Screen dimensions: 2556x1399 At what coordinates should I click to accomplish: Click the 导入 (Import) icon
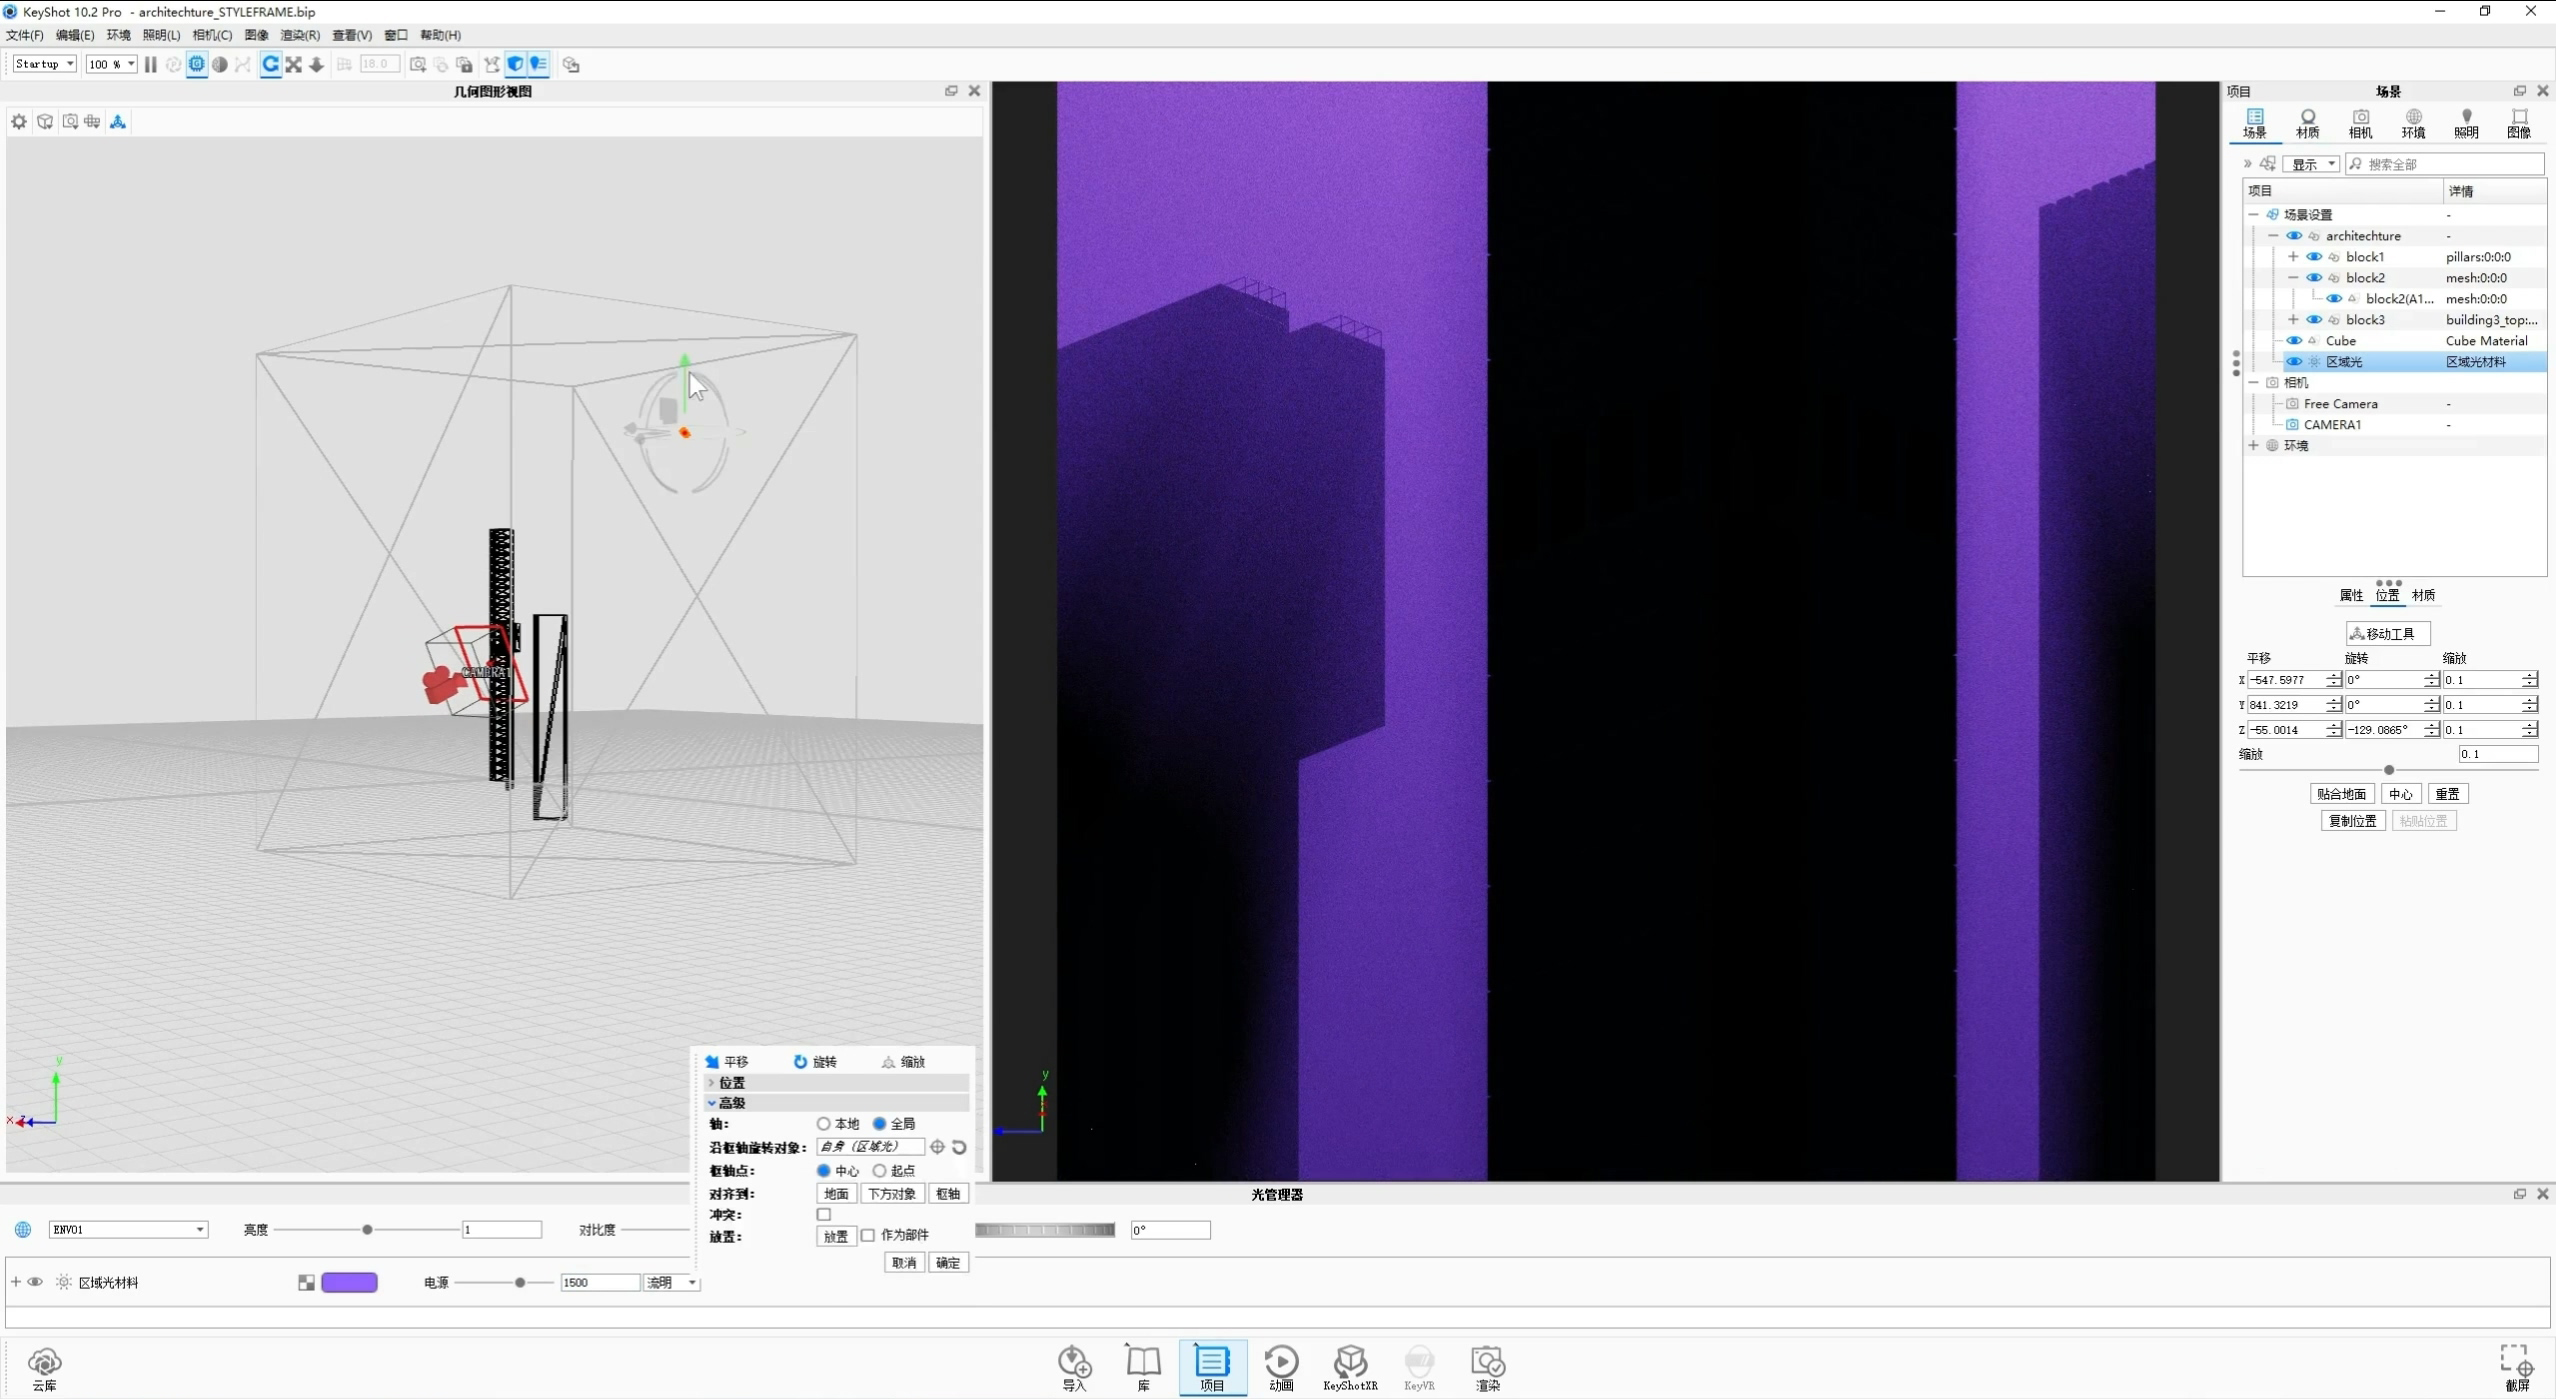click(1072, 1365)
